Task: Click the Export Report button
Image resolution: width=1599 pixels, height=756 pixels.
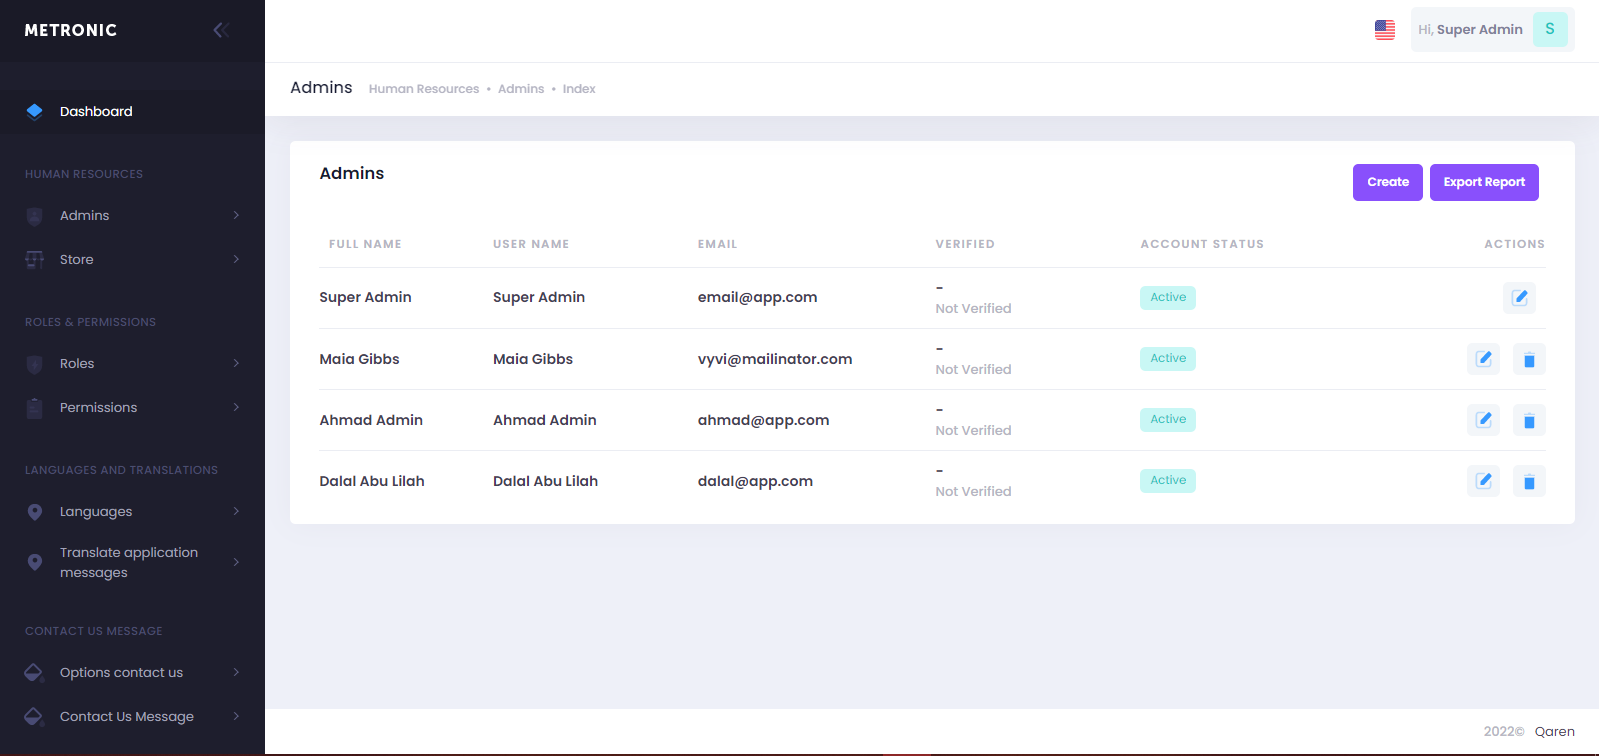Action: point(1483,182)
